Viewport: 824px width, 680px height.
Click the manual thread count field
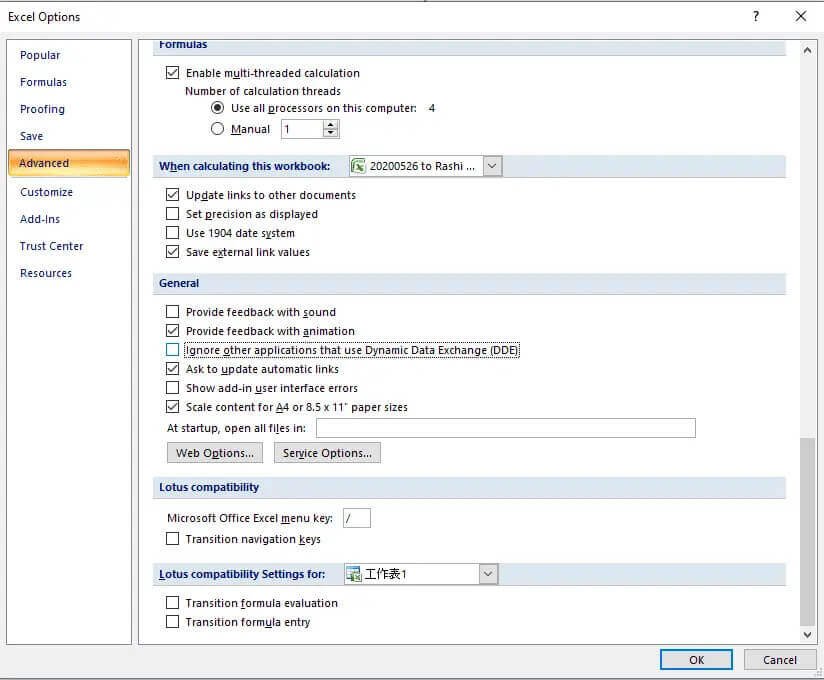pyautogui.click(x=302, y=129)
